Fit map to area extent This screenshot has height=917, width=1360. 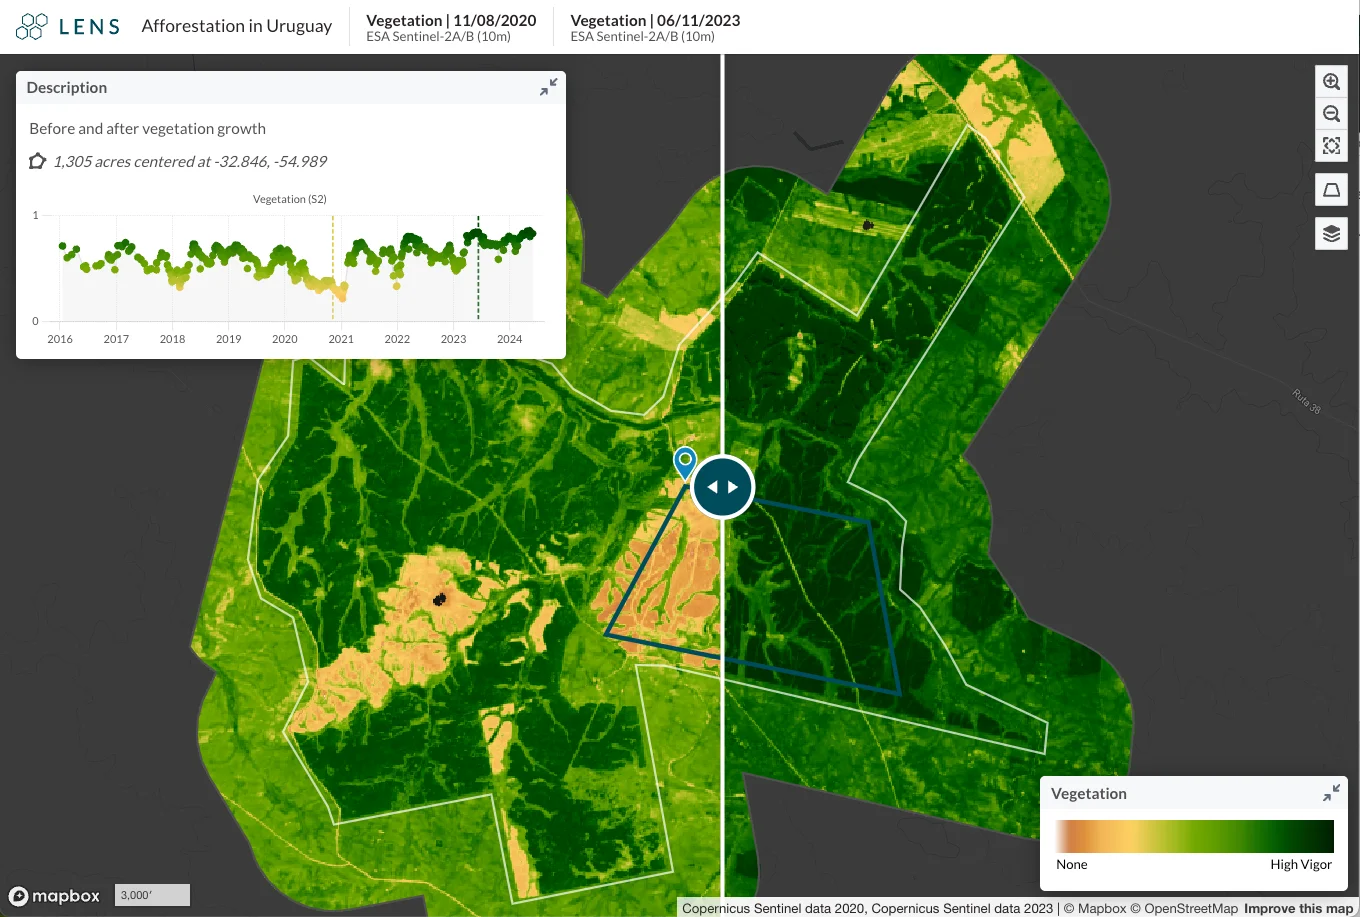(1331, 146)
